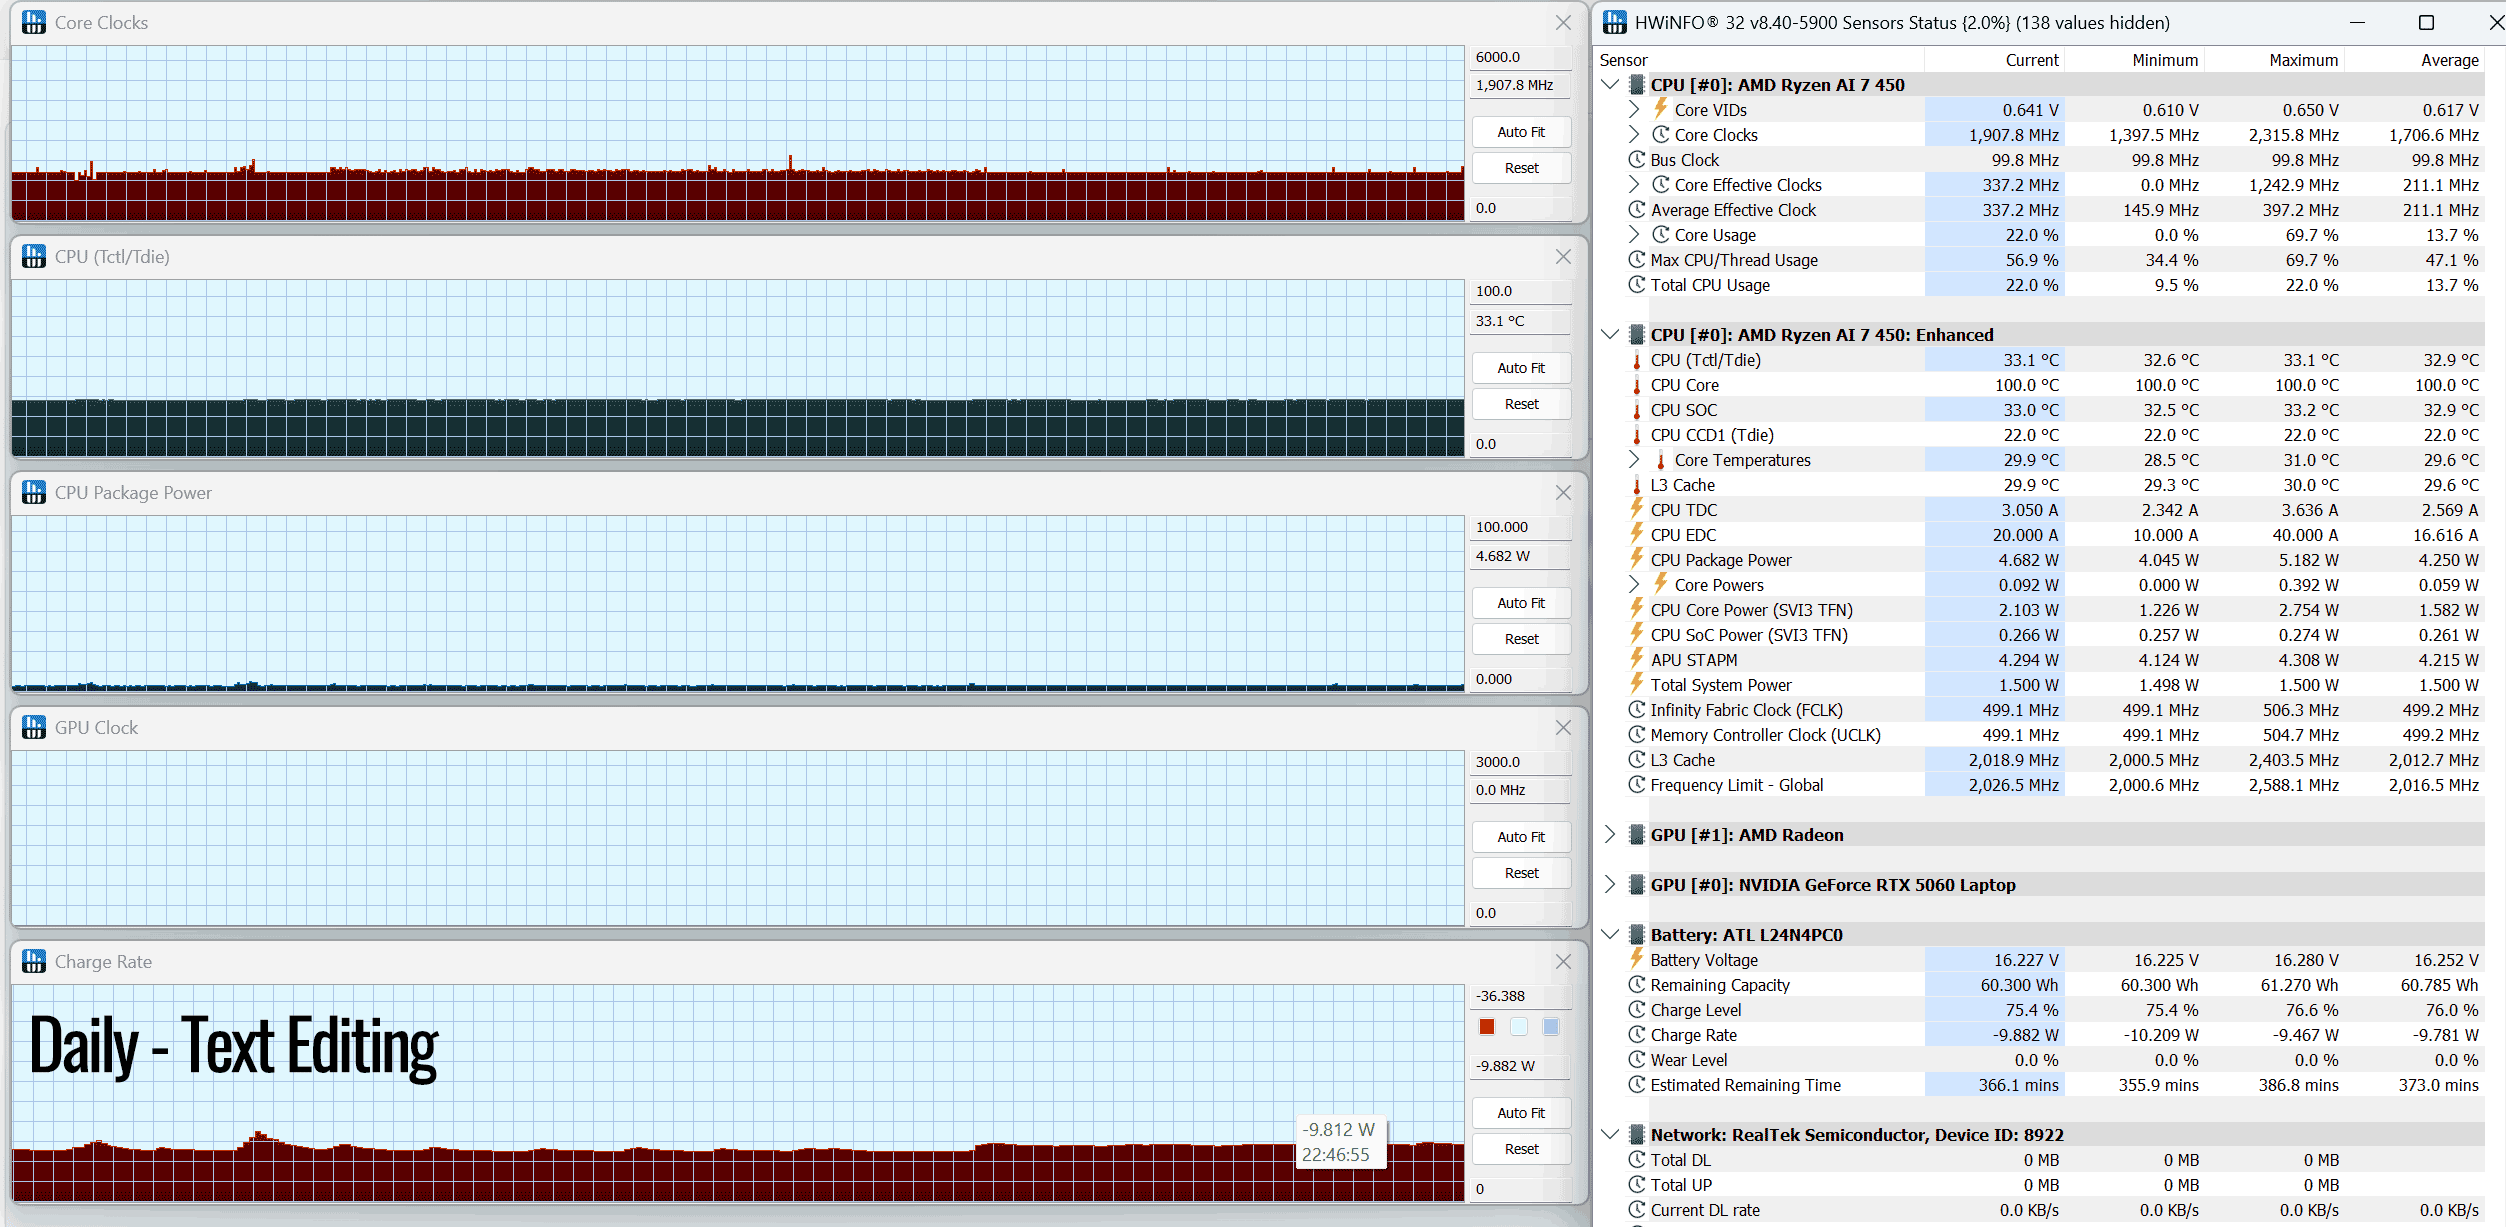Expand the Core VIDs sensor row

(x=1634, y=109)
